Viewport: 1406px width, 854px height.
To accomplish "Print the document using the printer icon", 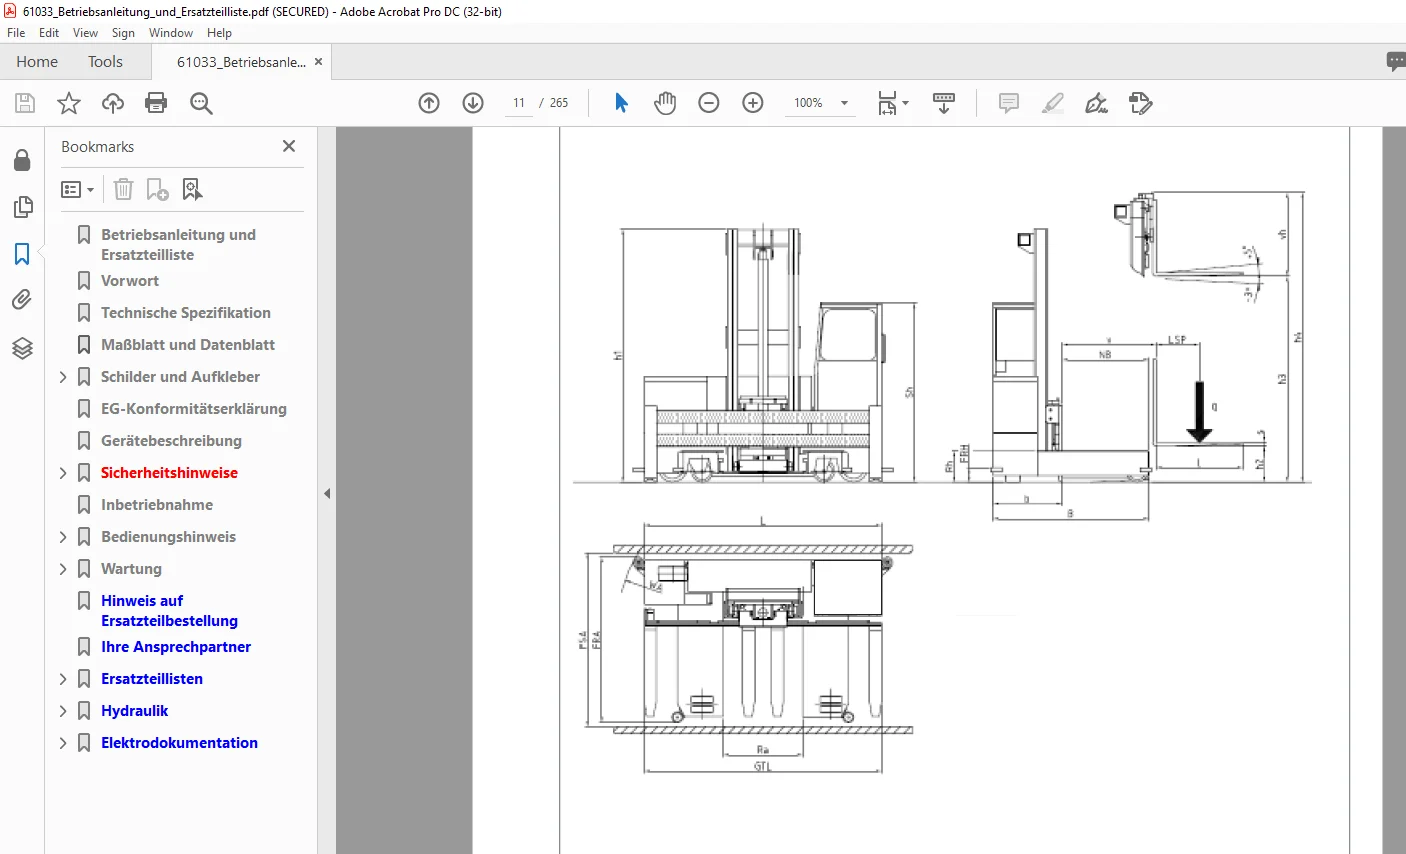I will [x=156, y=103].
